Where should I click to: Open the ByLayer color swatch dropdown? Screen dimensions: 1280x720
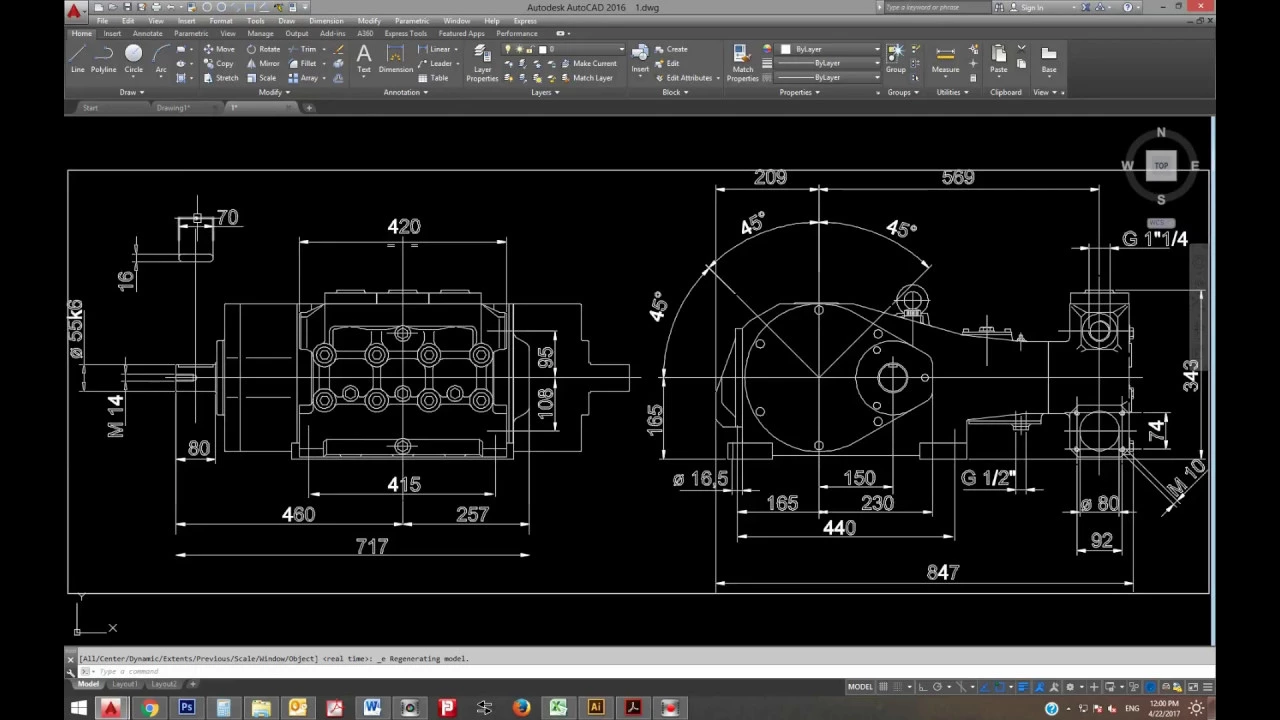pyautogui.click(x=830, y=49)
